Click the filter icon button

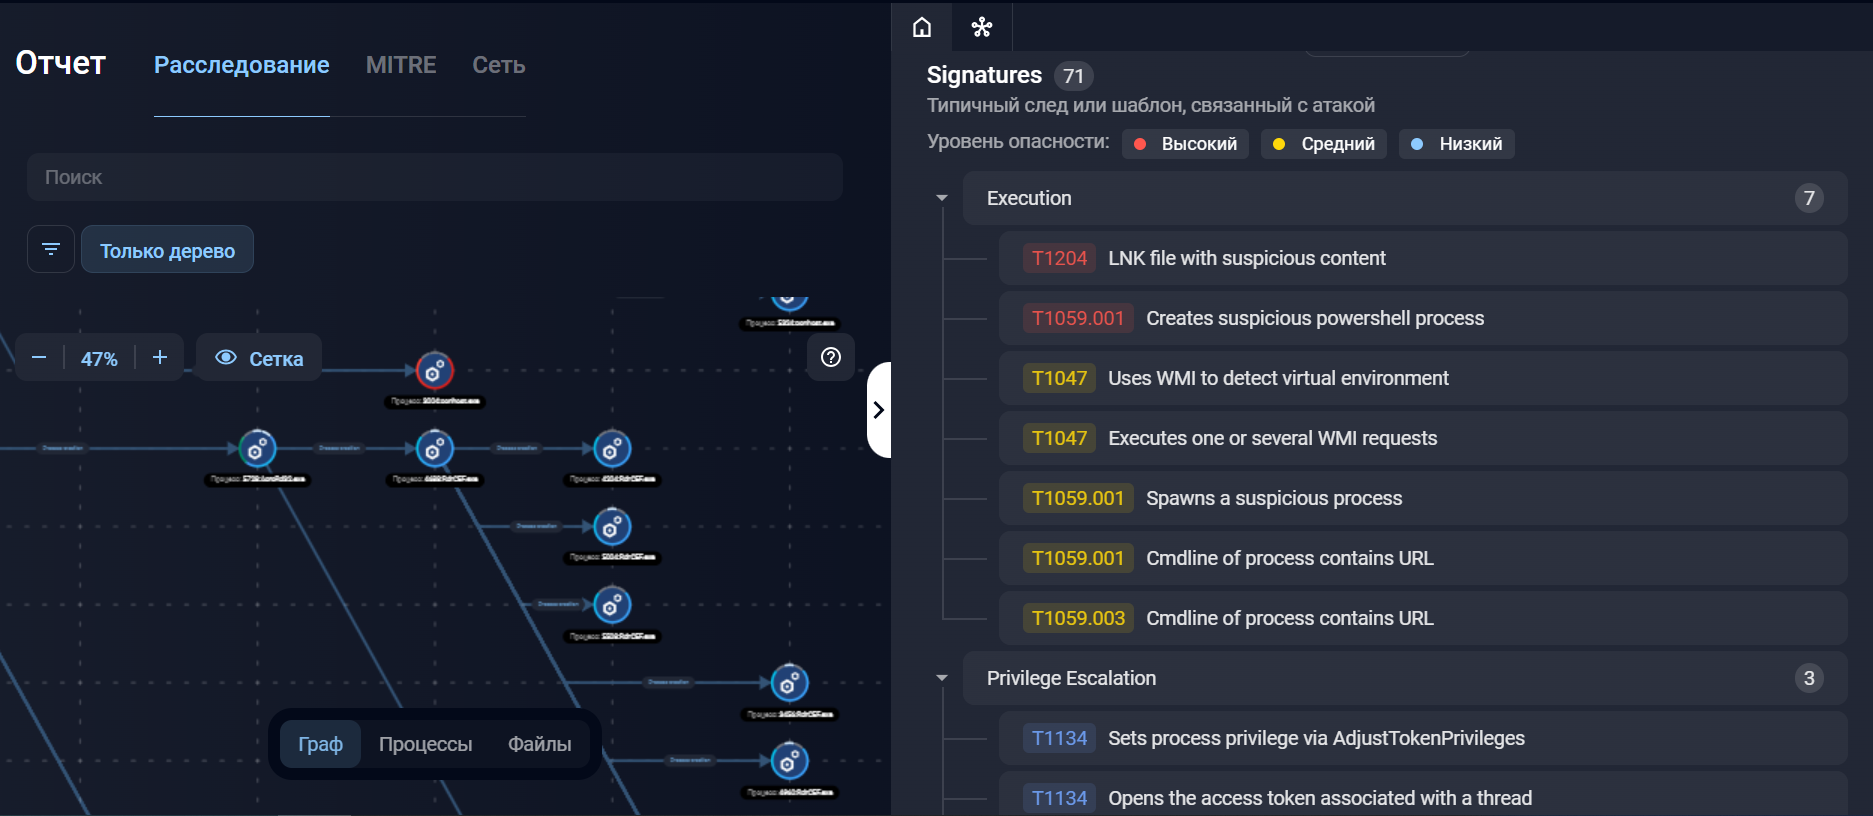pyautogui.click(x=51, y=249)
